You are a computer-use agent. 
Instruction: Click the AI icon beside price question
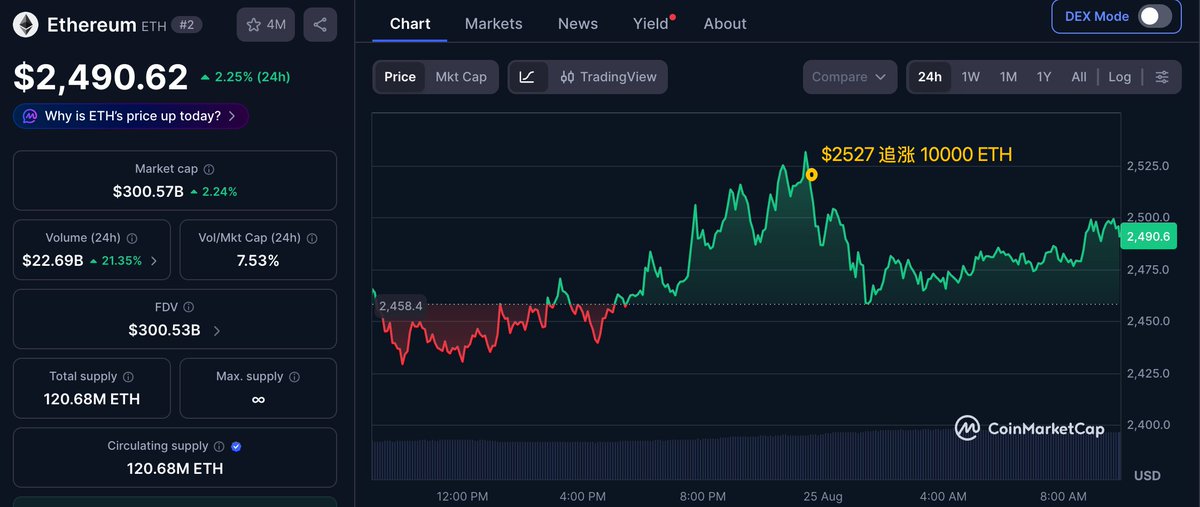click(x=30, y=116)
